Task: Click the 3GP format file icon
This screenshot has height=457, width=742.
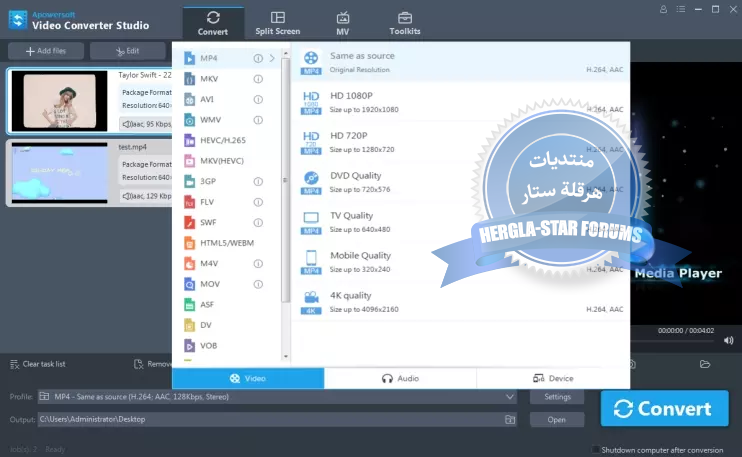Action: [x=189, y=181]
